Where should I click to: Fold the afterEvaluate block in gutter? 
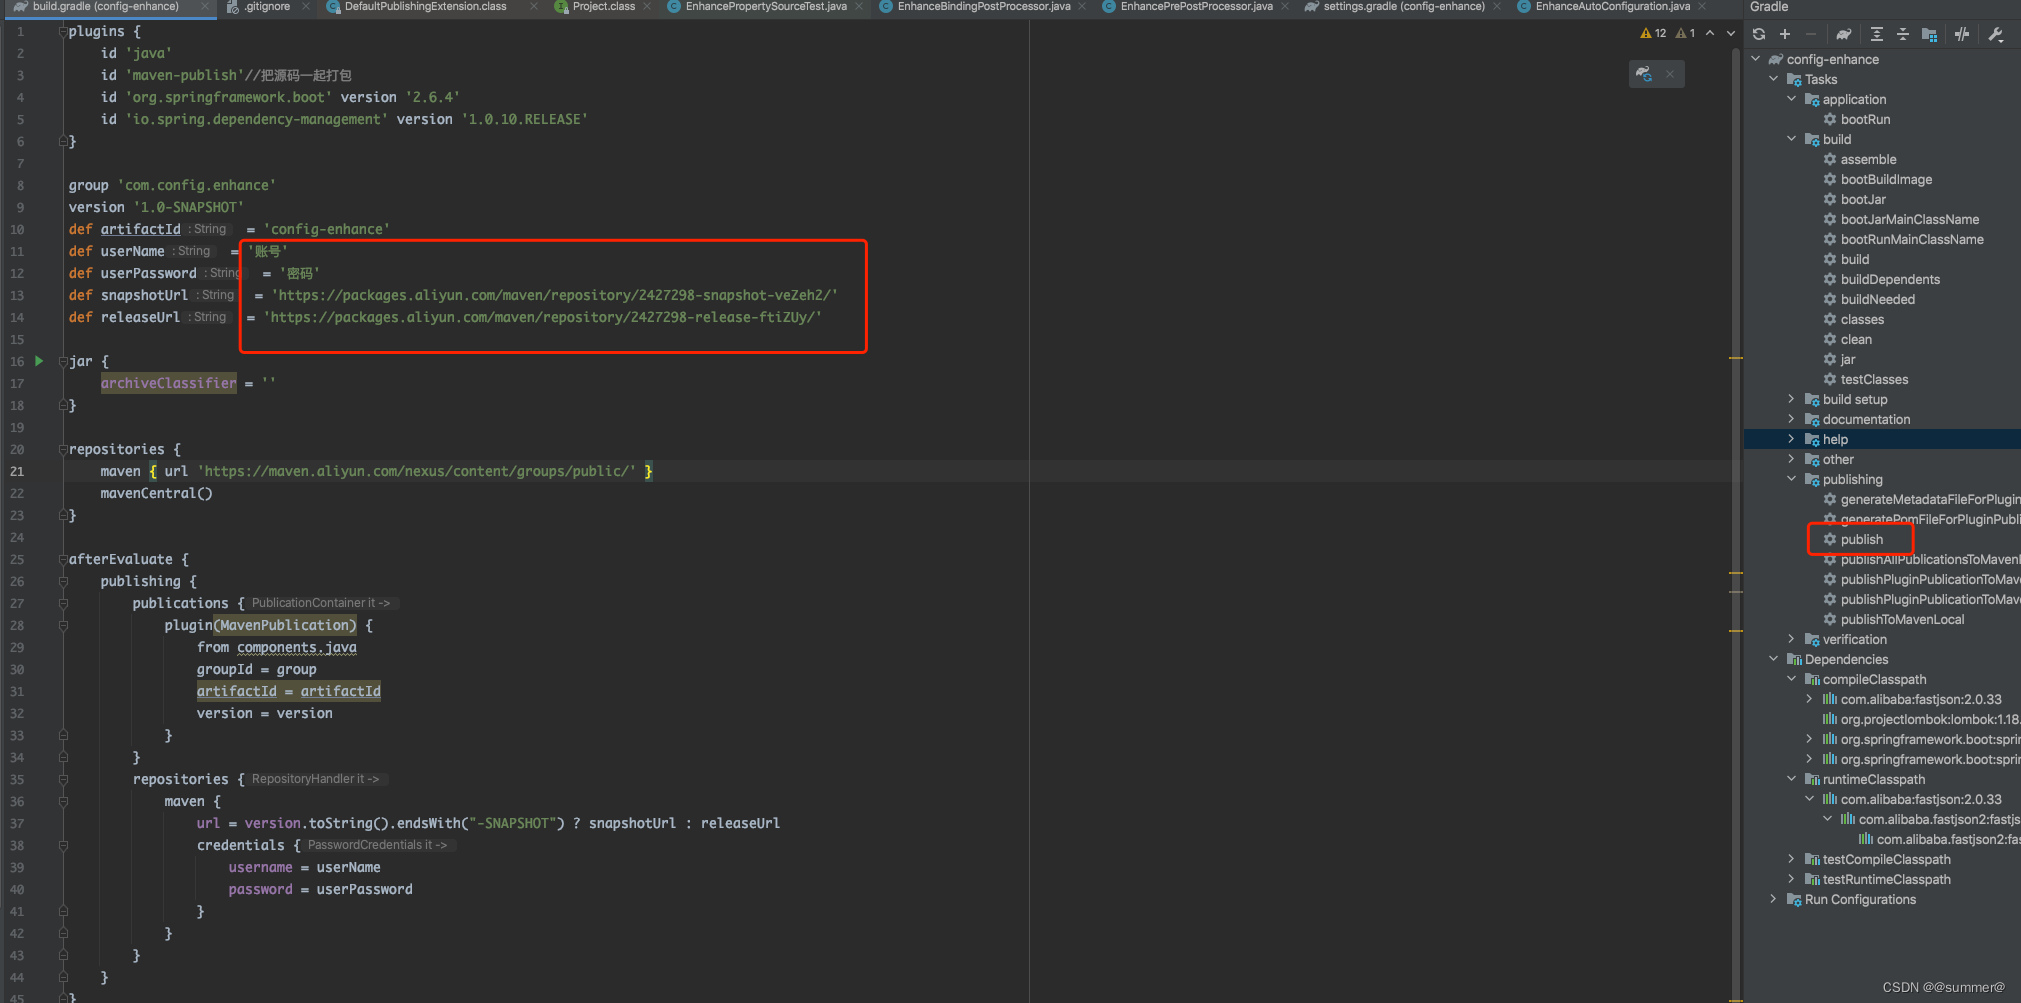pyautogui.click(x=63, y=559)
